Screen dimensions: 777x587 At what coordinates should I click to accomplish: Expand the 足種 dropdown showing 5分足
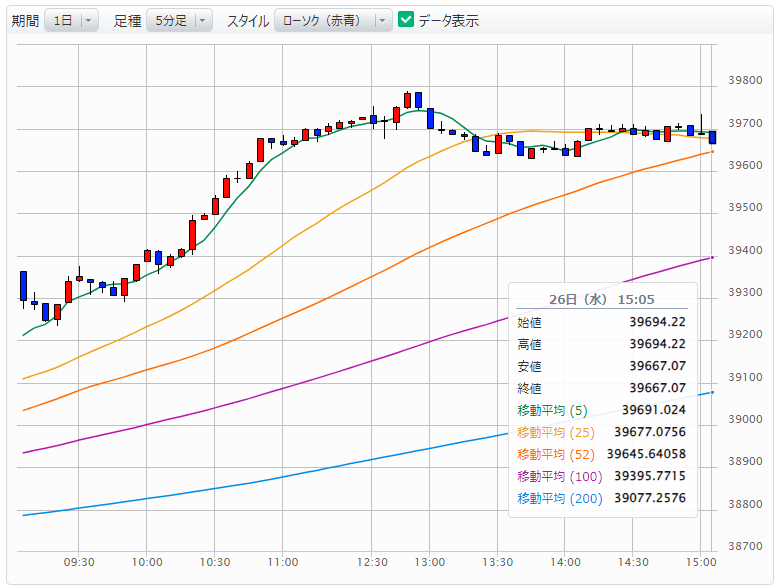coord(179,20)
